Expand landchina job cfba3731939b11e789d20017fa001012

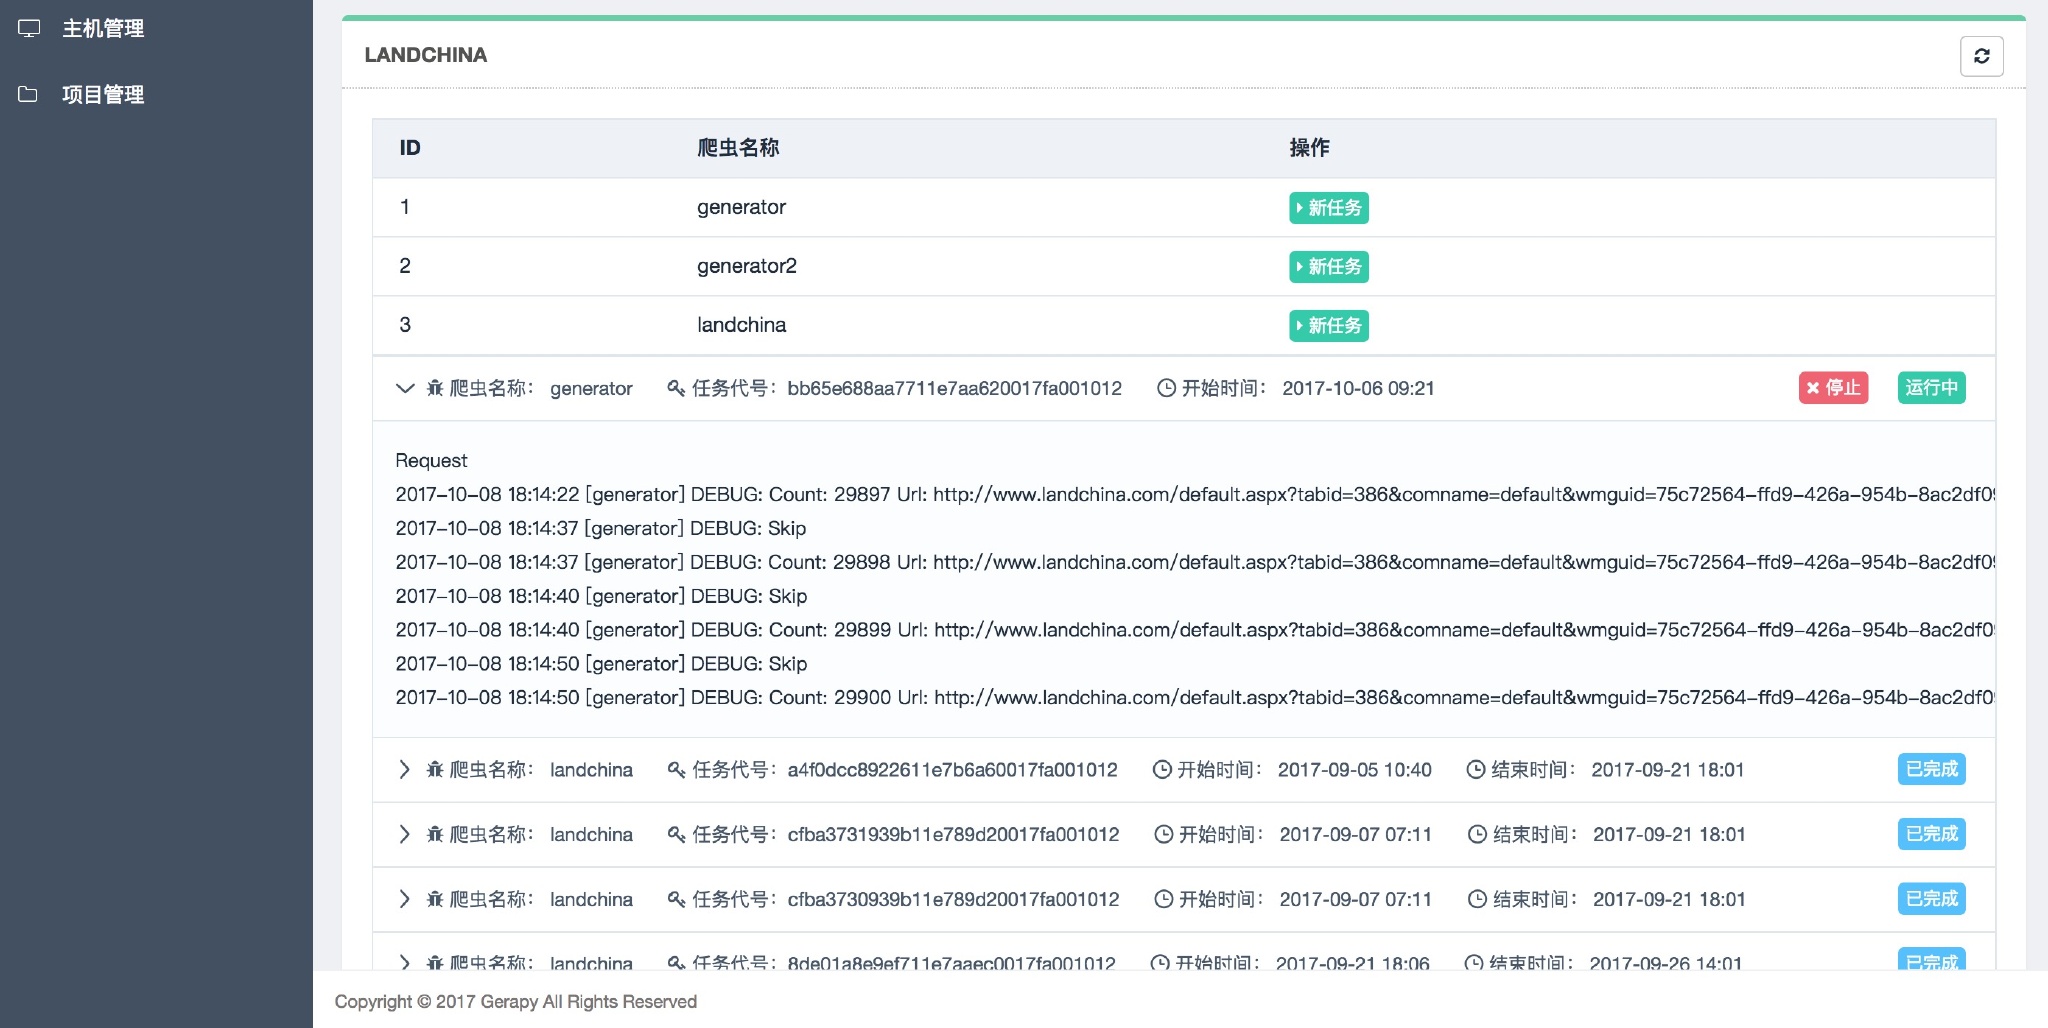pyautogui.click(x=404, y=834)
